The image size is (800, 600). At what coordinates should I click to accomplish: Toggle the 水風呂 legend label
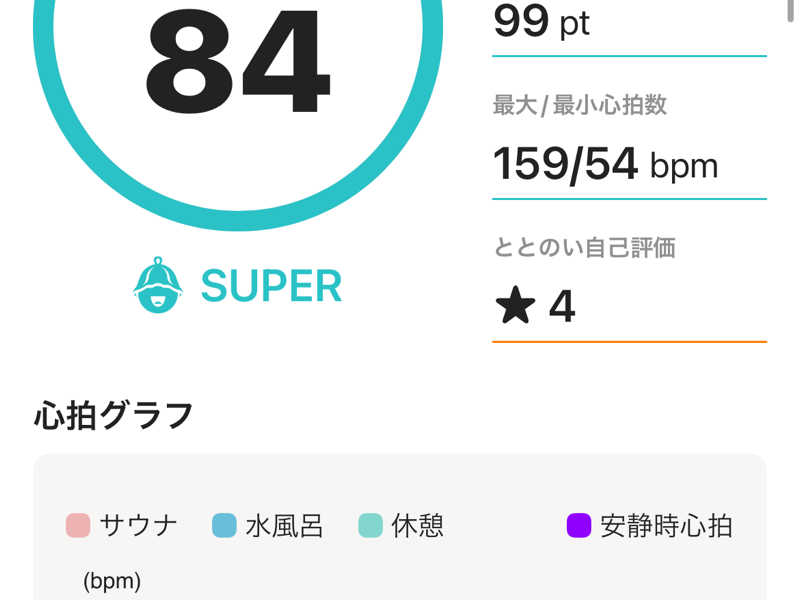[284, 526]
